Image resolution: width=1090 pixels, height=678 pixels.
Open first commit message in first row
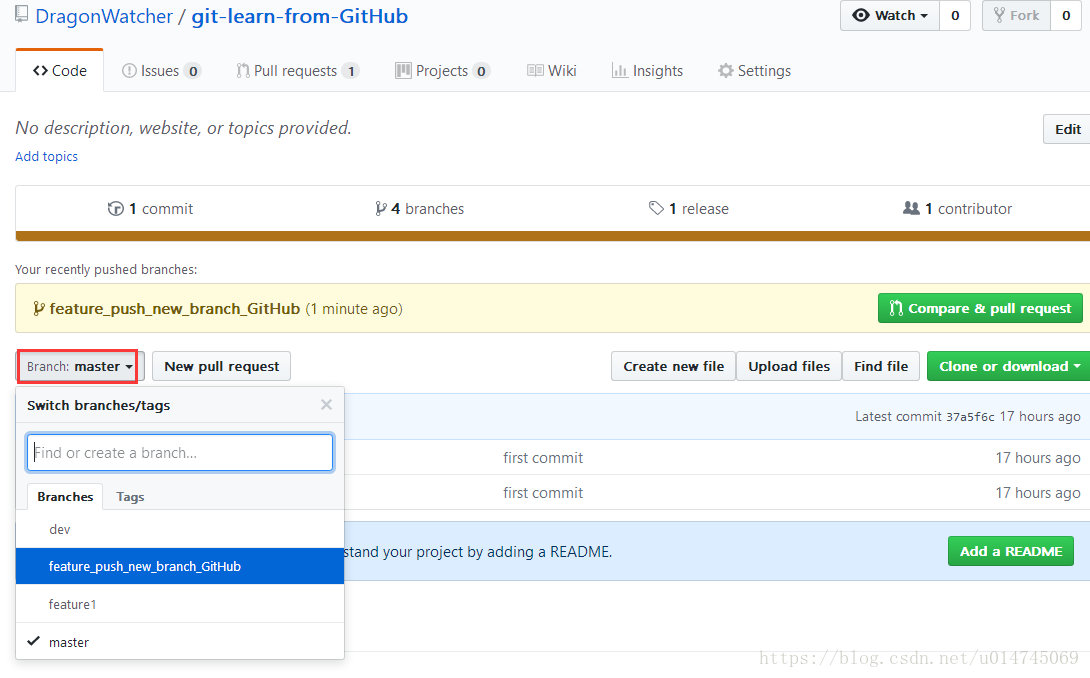point(543,458)
